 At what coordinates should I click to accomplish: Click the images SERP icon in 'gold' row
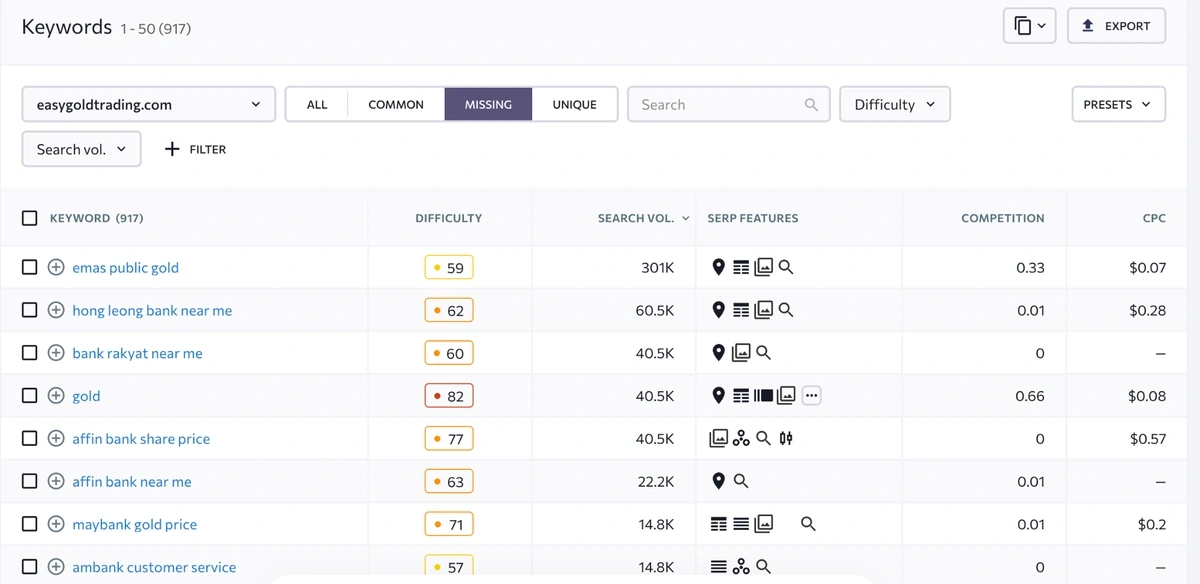click(x=786, y=396)
